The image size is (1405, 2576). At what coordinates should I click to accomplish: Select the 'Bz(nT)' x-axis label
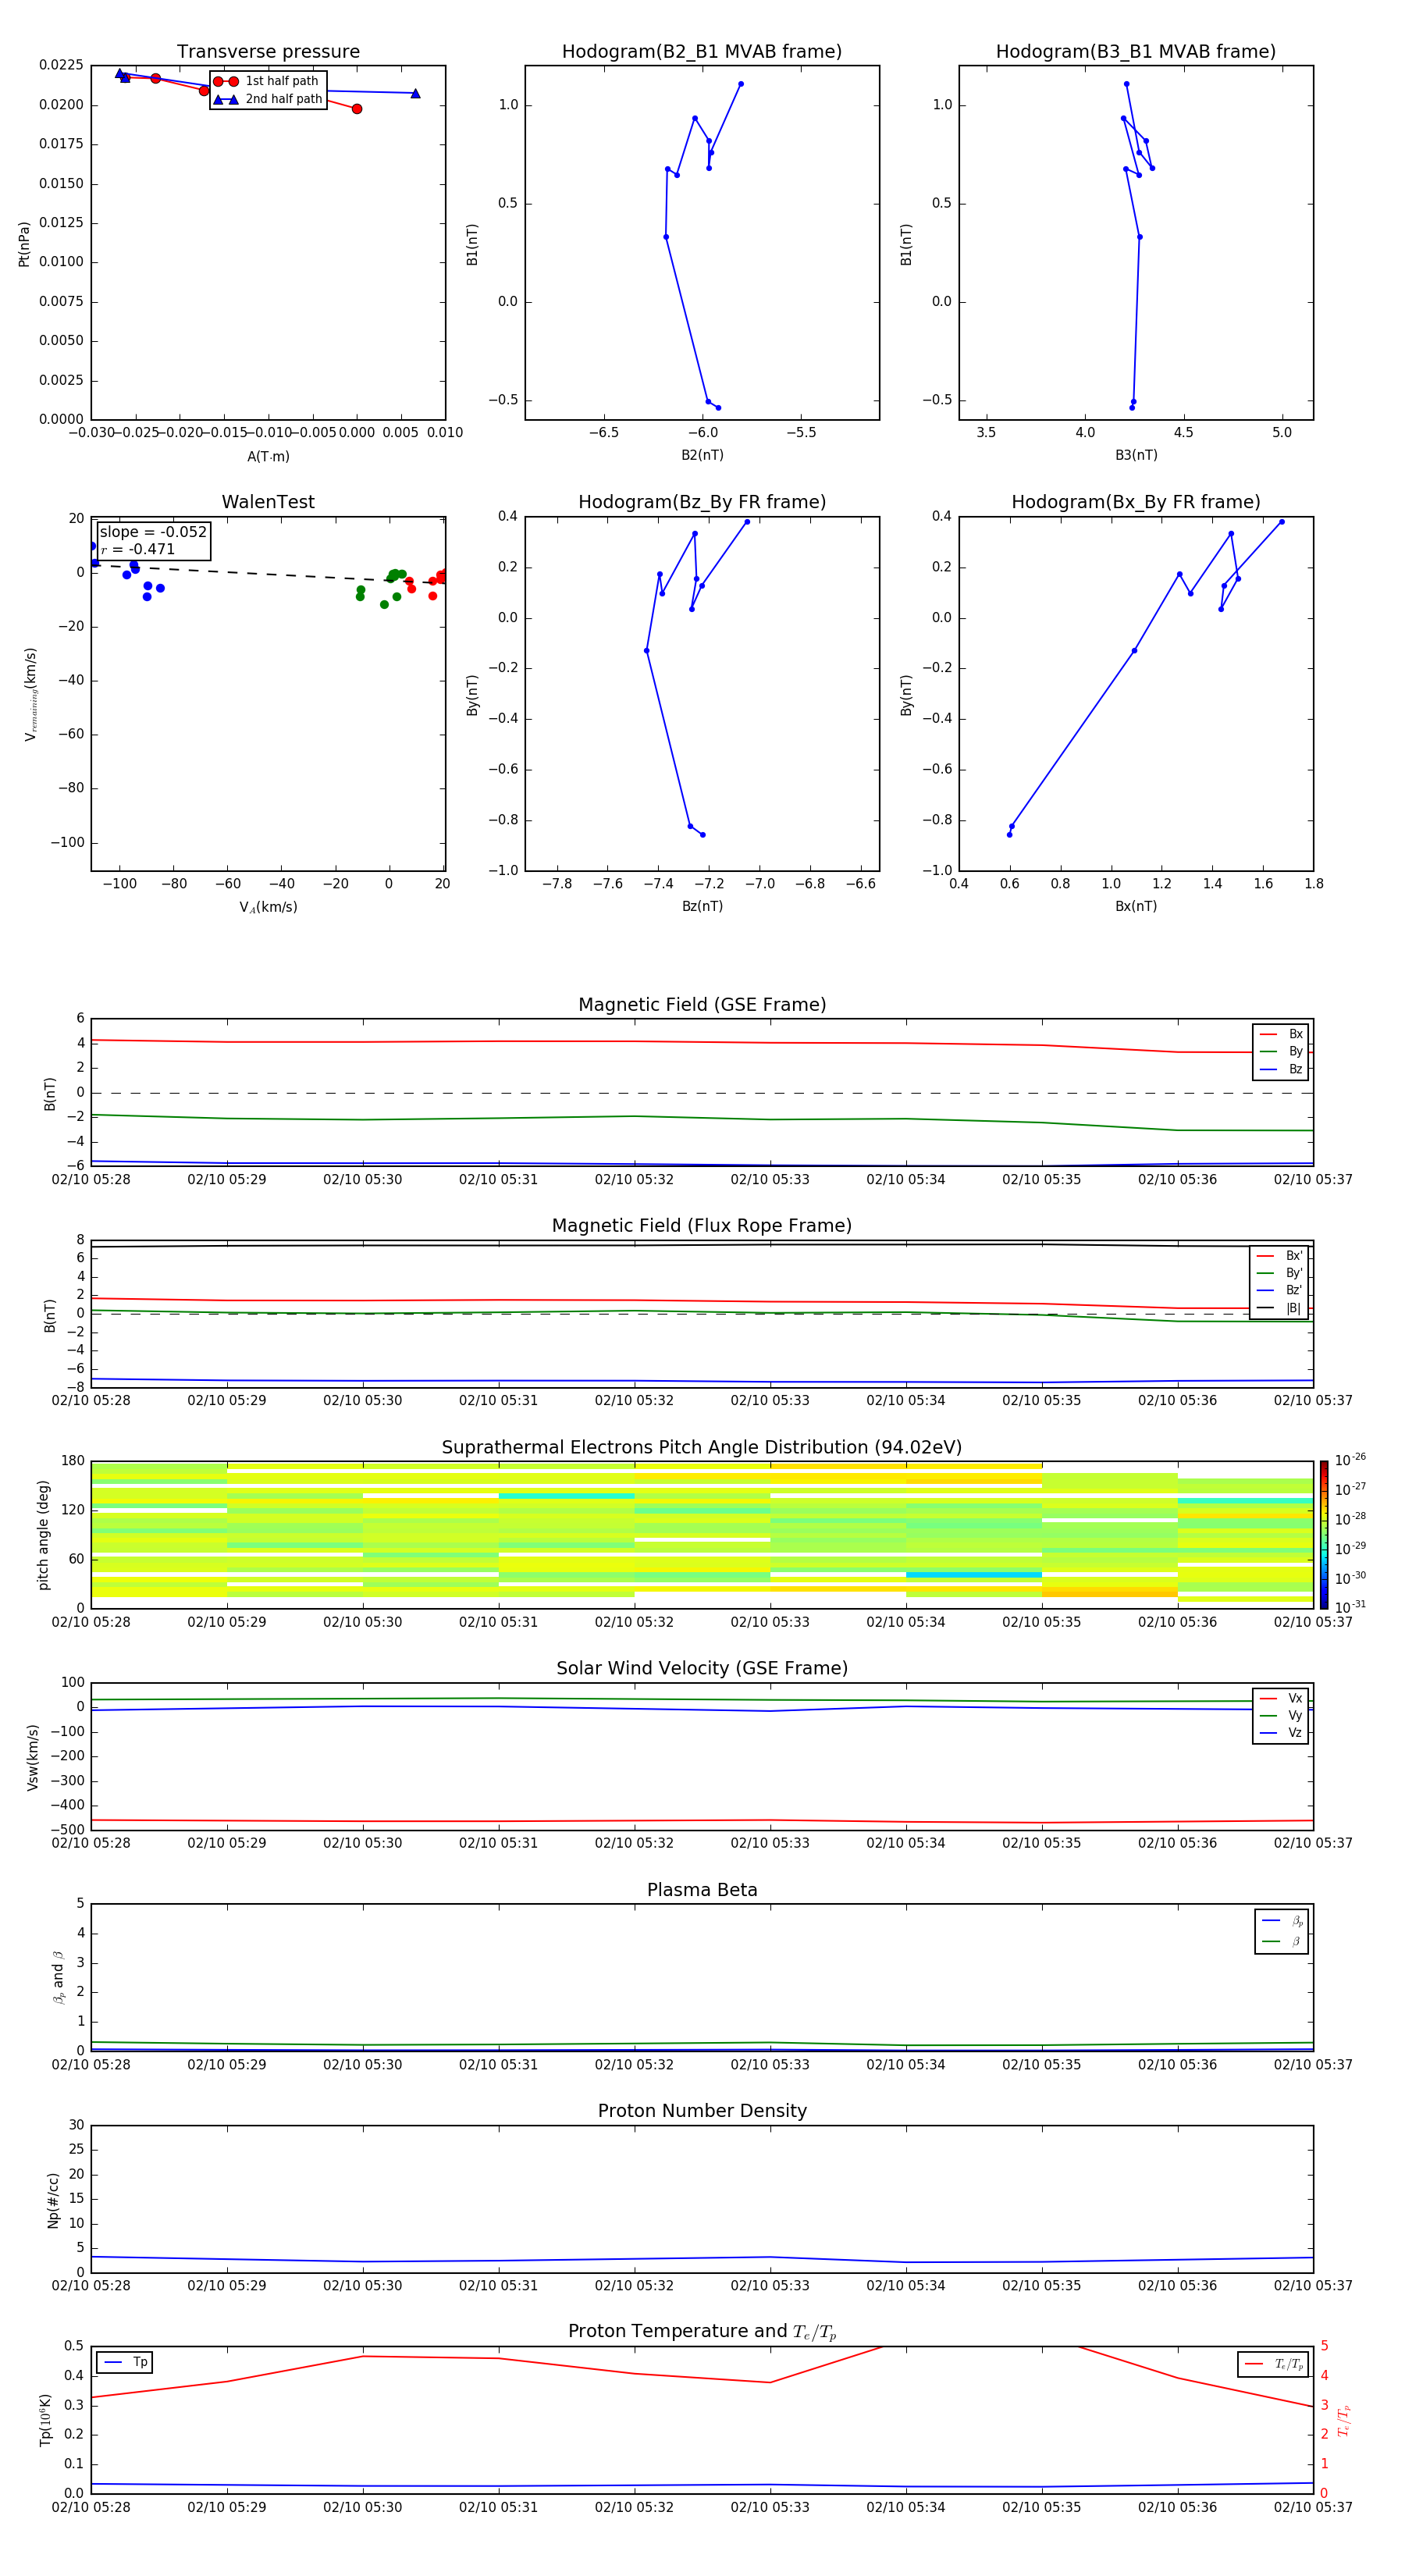coord(702,906)
